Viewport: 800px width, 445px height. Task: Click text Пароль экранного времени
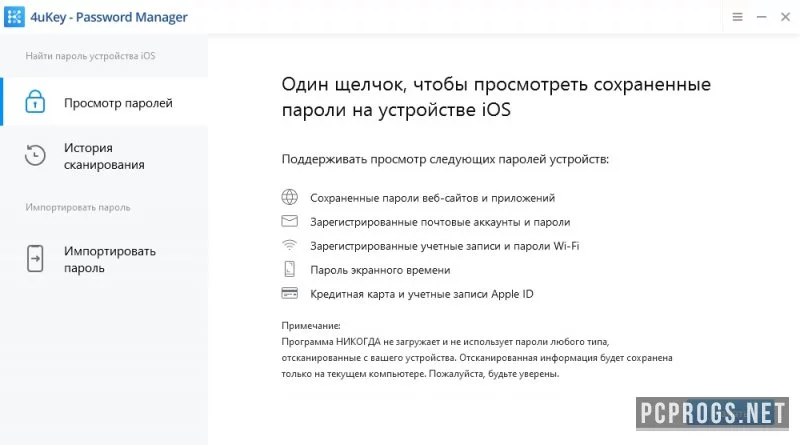pyautogui.click(x=380, y=270)
